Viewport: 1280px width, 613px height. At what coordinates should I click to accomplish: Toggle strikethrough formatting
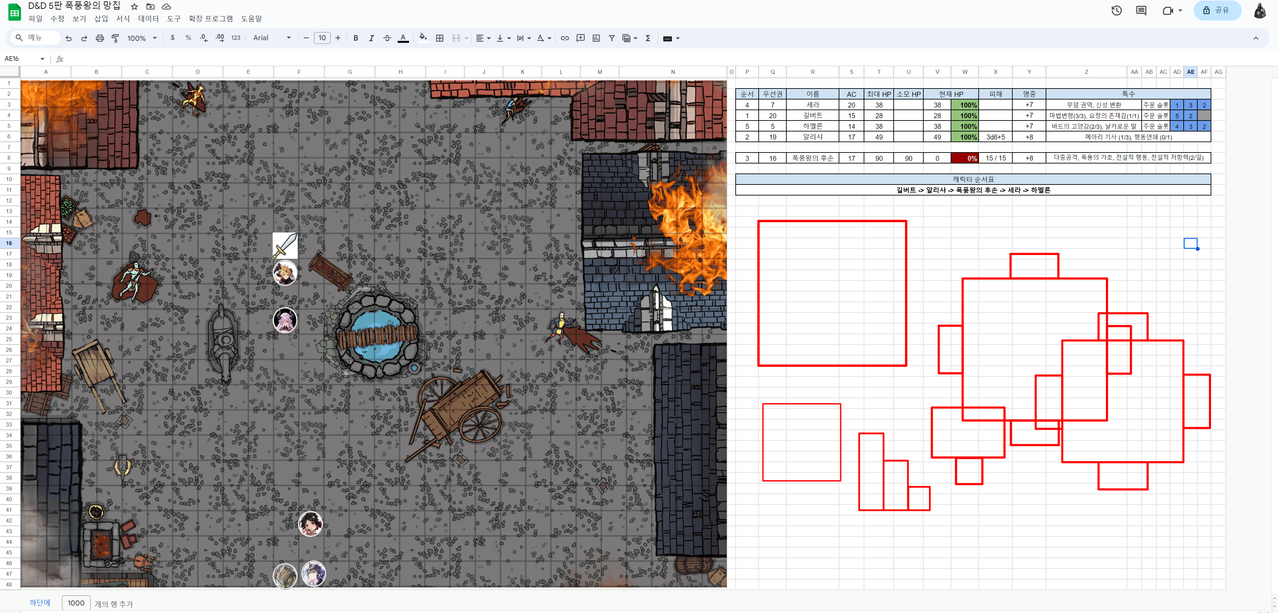coord(387,38)
